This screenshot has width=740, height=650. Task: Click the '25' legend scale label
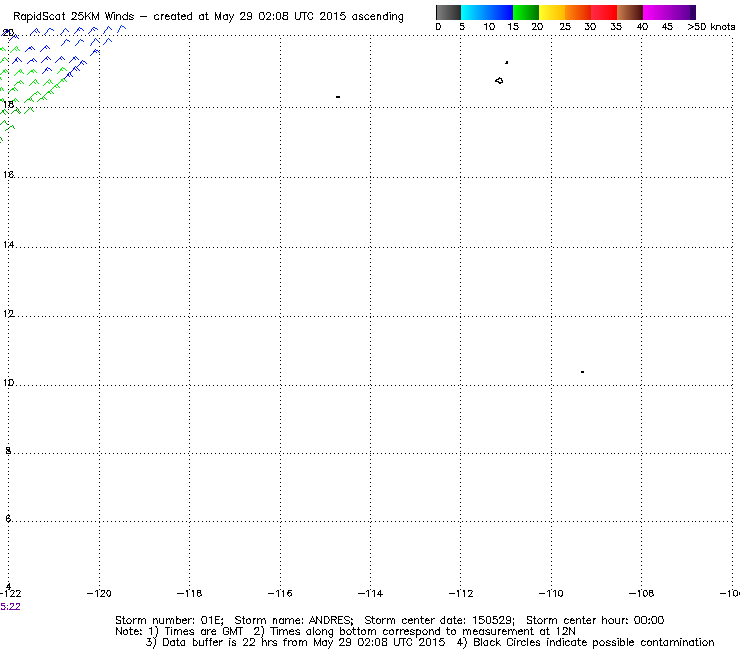(565, 27)
